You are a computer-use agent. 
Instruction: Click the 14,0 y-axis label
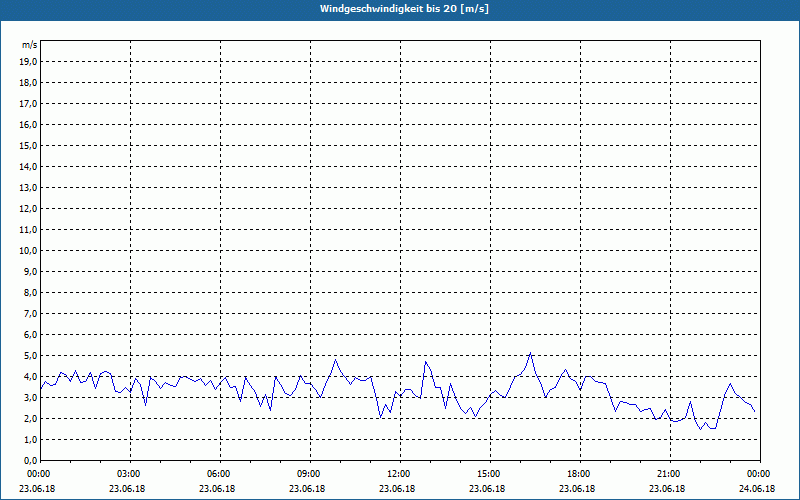tap(29, 166)
